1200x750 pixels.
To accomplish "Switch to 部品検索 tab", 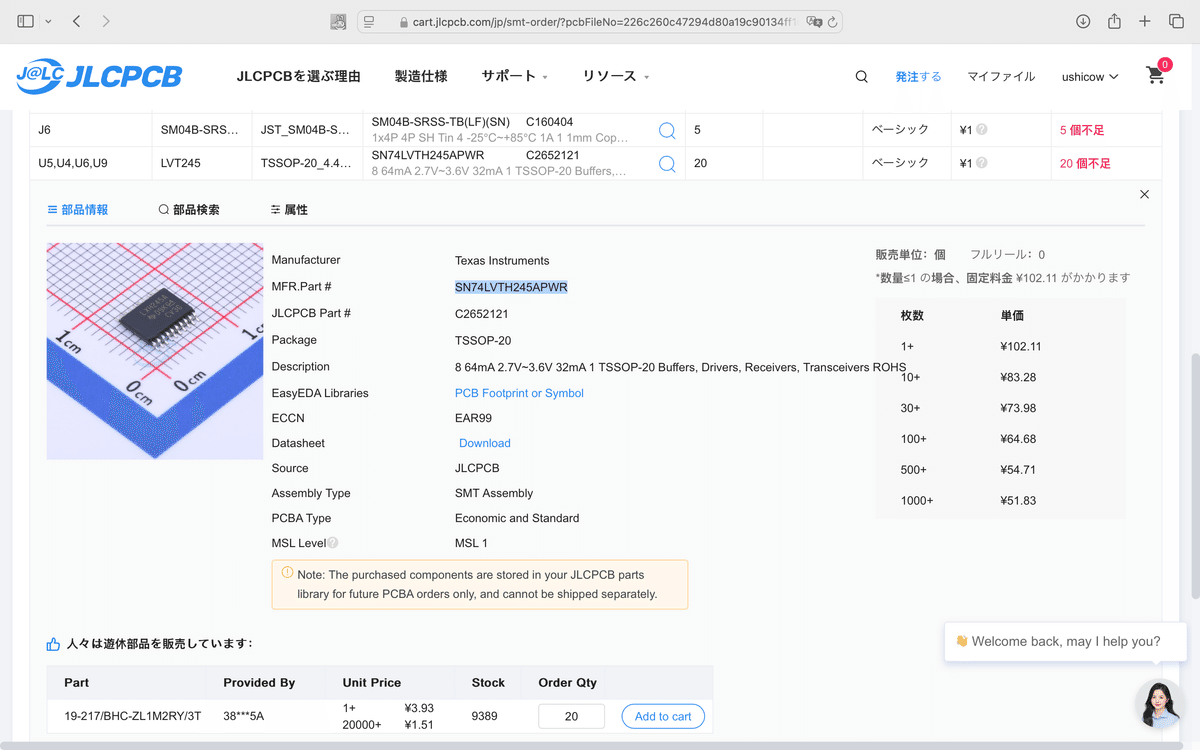I will 189,210.
